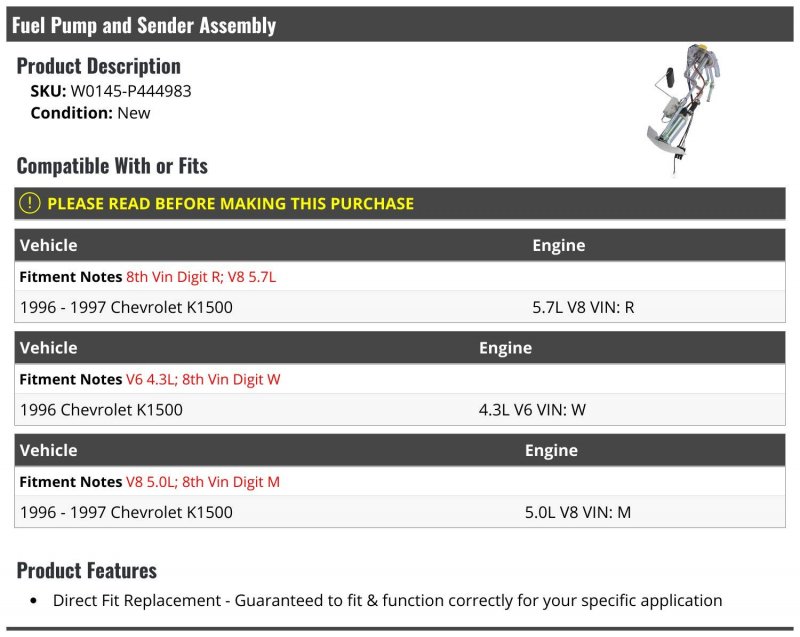Click the Compatible With or Fits heading

(112, 166)
